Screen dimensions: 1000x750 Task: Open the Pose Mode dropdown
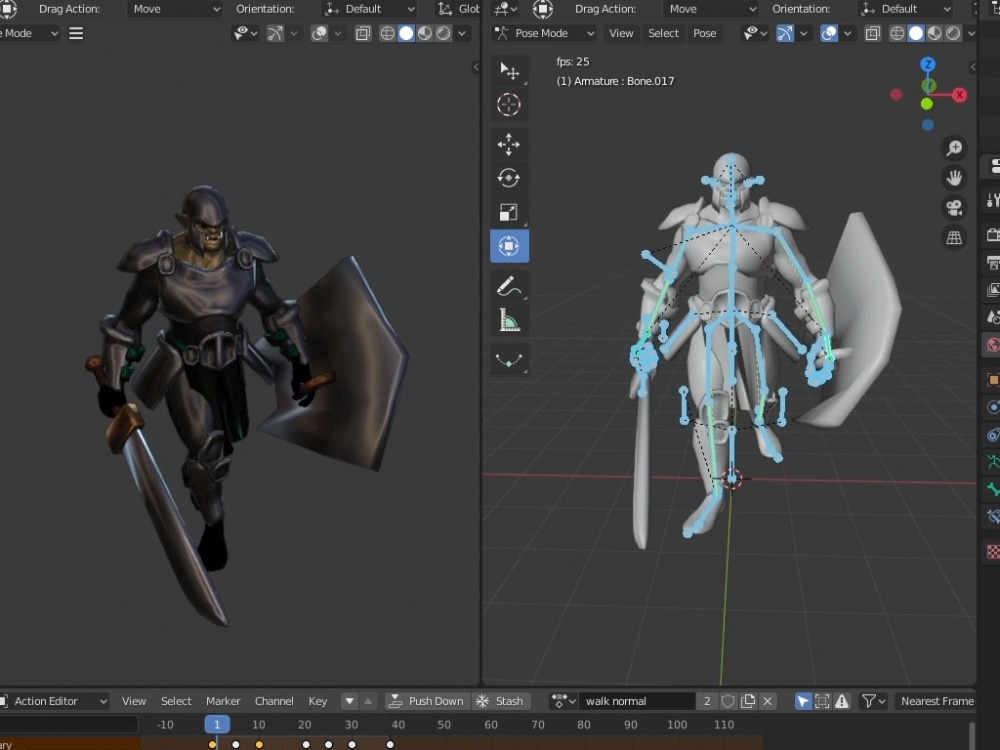(x=543, y=33)
